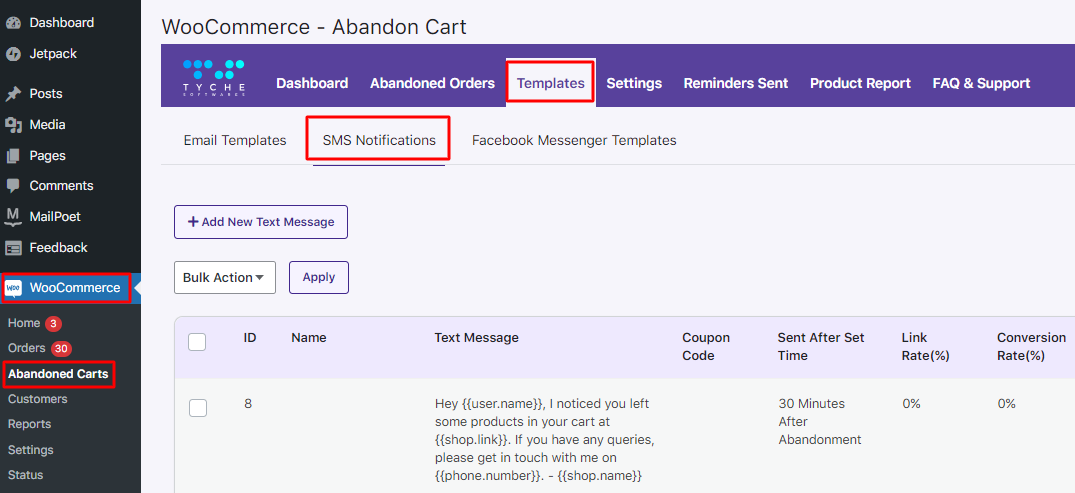Click the Jetpack icon in sidebar
1075x493 pixels.
click(13, 54)
